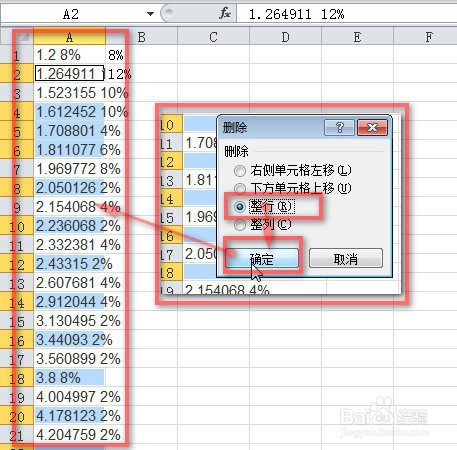The width and height of the screenshot is (457, 450).
Task: Click cell containing '1.612452 10%'
Action: pyautogui.click(x=69, y=112)
